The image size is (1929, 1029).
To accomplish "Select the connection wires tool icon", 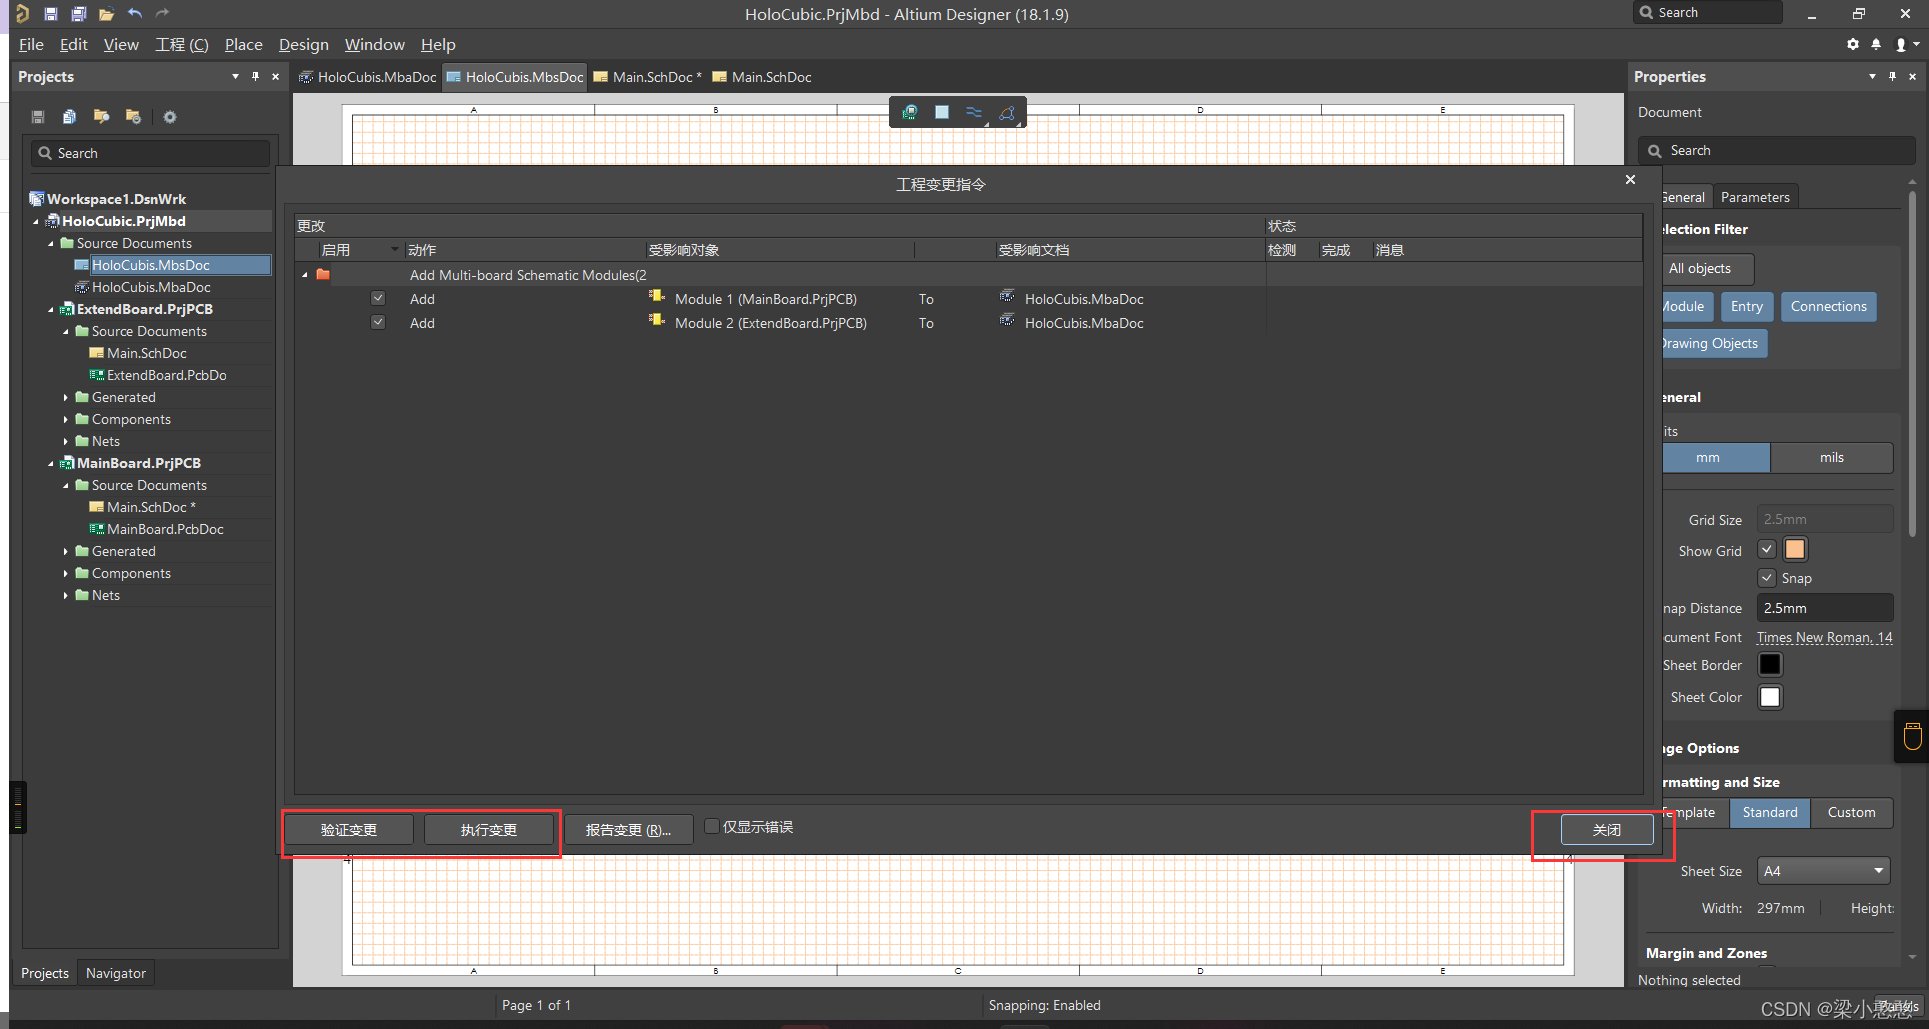I will coord(973,112).
